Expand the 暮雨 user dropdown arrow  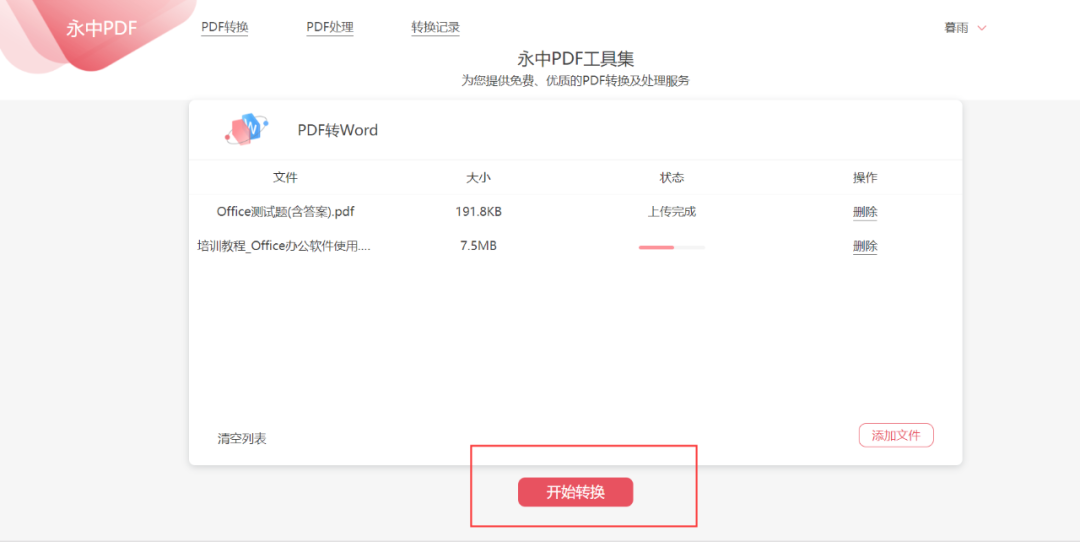tap(982, 28)
